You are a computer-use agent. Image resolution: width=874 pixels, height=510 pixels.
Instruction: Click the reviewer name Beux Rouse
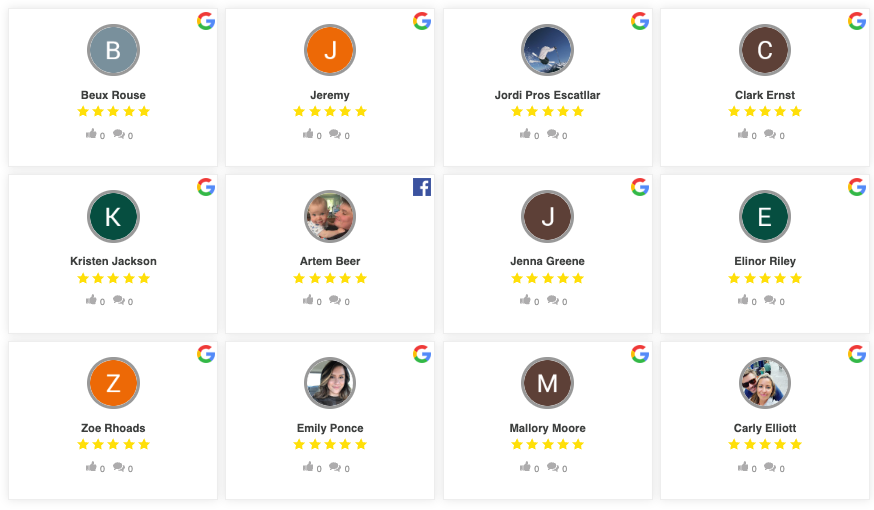113,95
